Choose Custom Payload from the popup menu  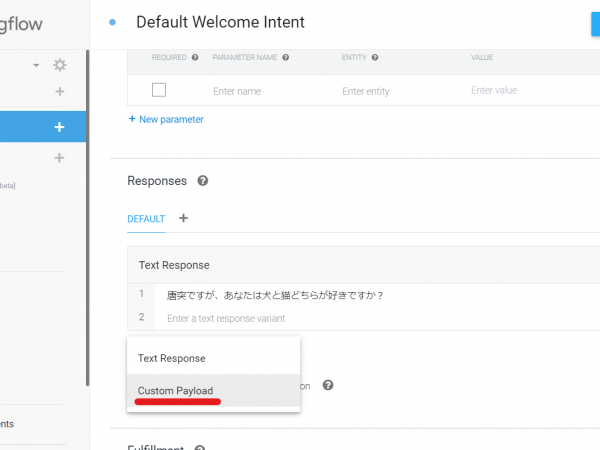(175, 390)
